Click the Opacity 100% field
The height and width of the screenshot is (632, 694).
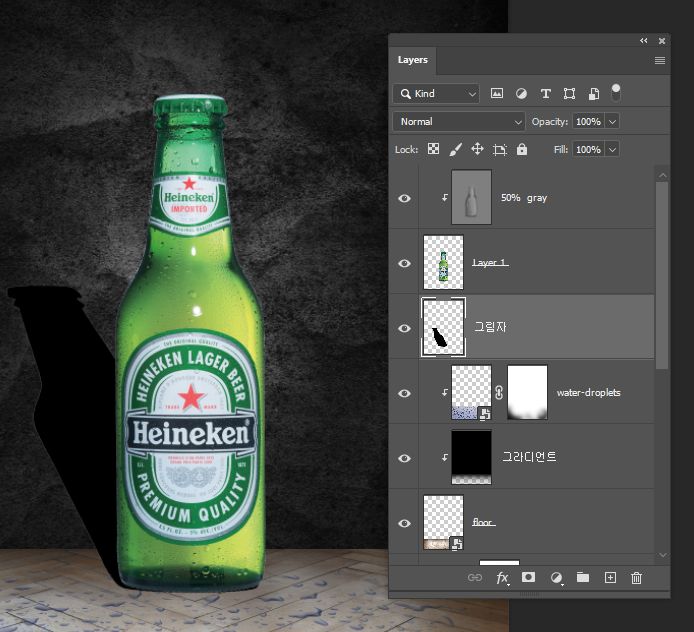tap(588, 121)
